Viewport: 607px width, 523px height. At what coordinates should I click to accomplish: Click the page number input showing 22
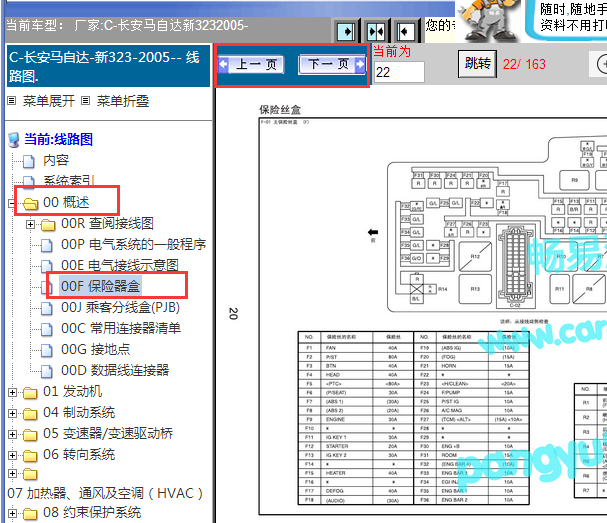[399, 72]
